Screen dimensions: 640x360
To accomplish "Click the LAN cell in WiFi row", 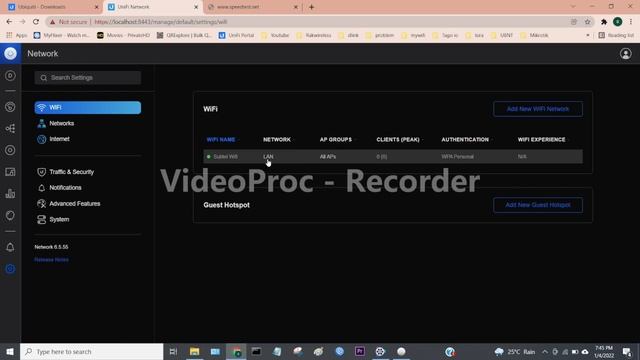I will click(268, 157).
